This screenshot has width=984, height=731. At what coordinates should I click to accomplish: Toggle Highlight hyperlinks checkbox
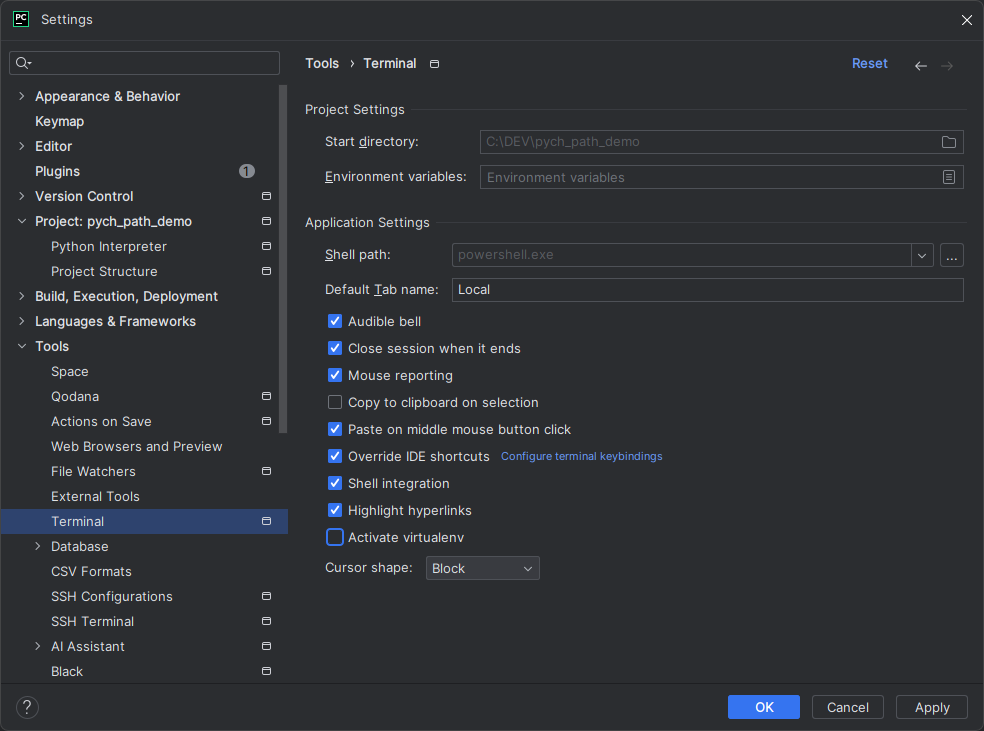click(x=335, y=510)
